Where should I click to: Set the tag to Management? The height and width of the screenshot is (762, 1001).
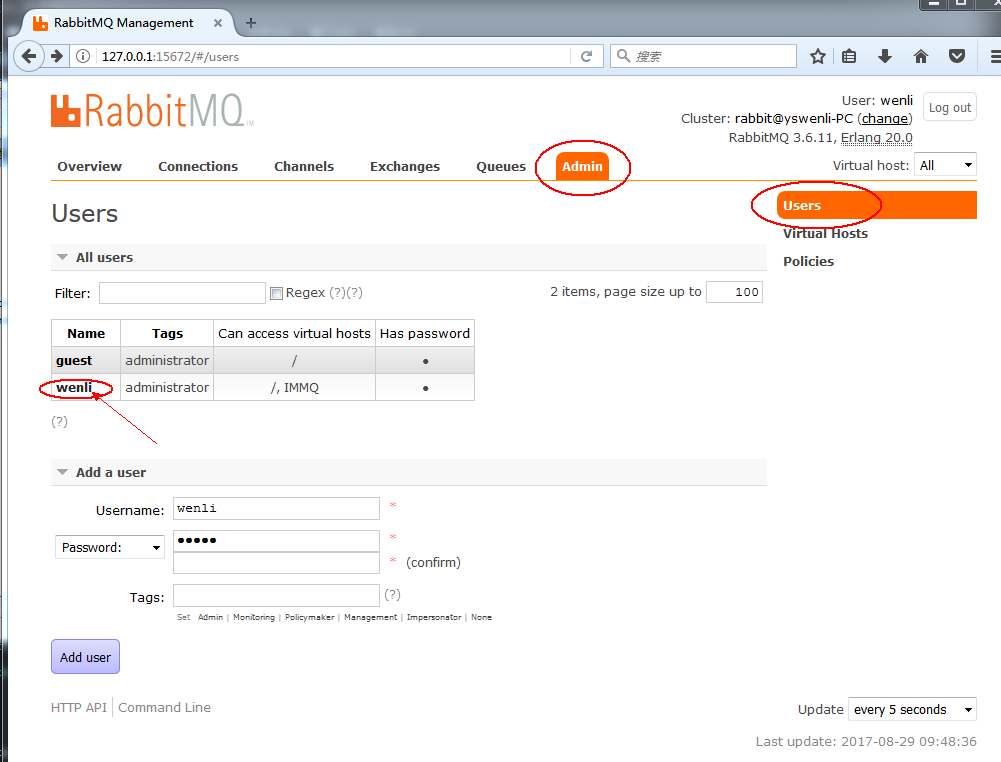(x=370, y=617)
